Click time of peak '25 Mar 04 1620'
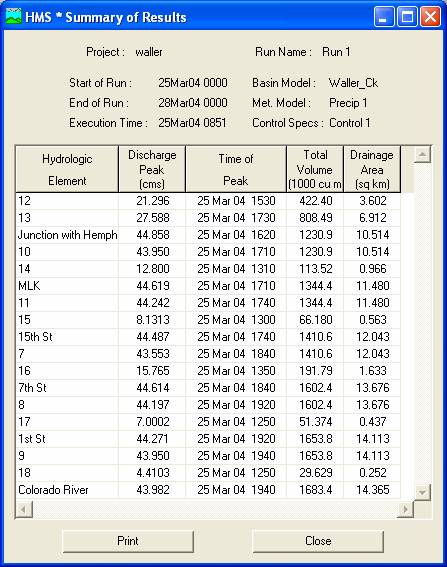The image size is (447, 567). coord(236,235)
